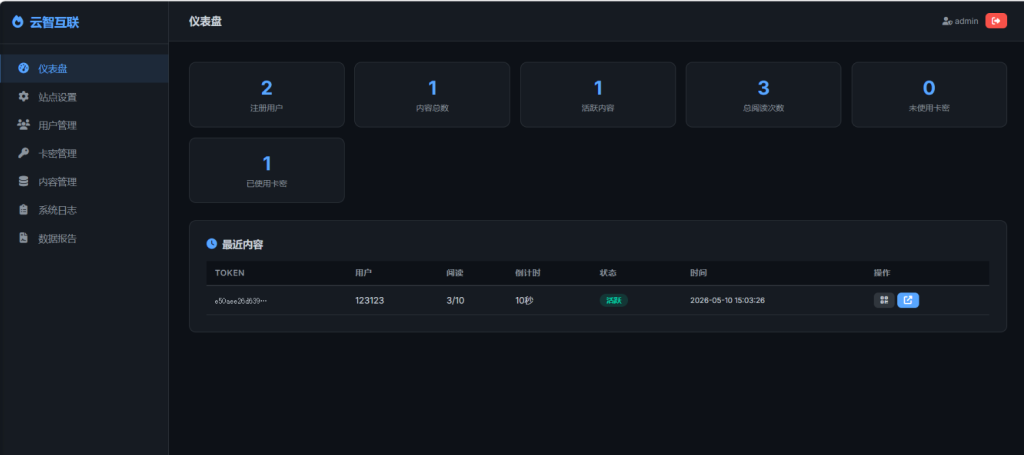Click the 云智互联 brand name
This screenshot has width=1024, height=455.
54,22
